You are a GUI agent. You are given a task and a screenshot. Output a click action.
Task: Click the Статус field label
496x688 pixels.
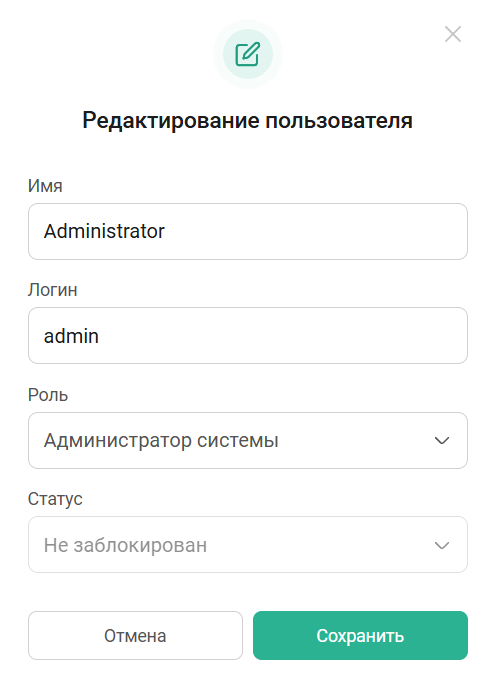tap(55, 499)
